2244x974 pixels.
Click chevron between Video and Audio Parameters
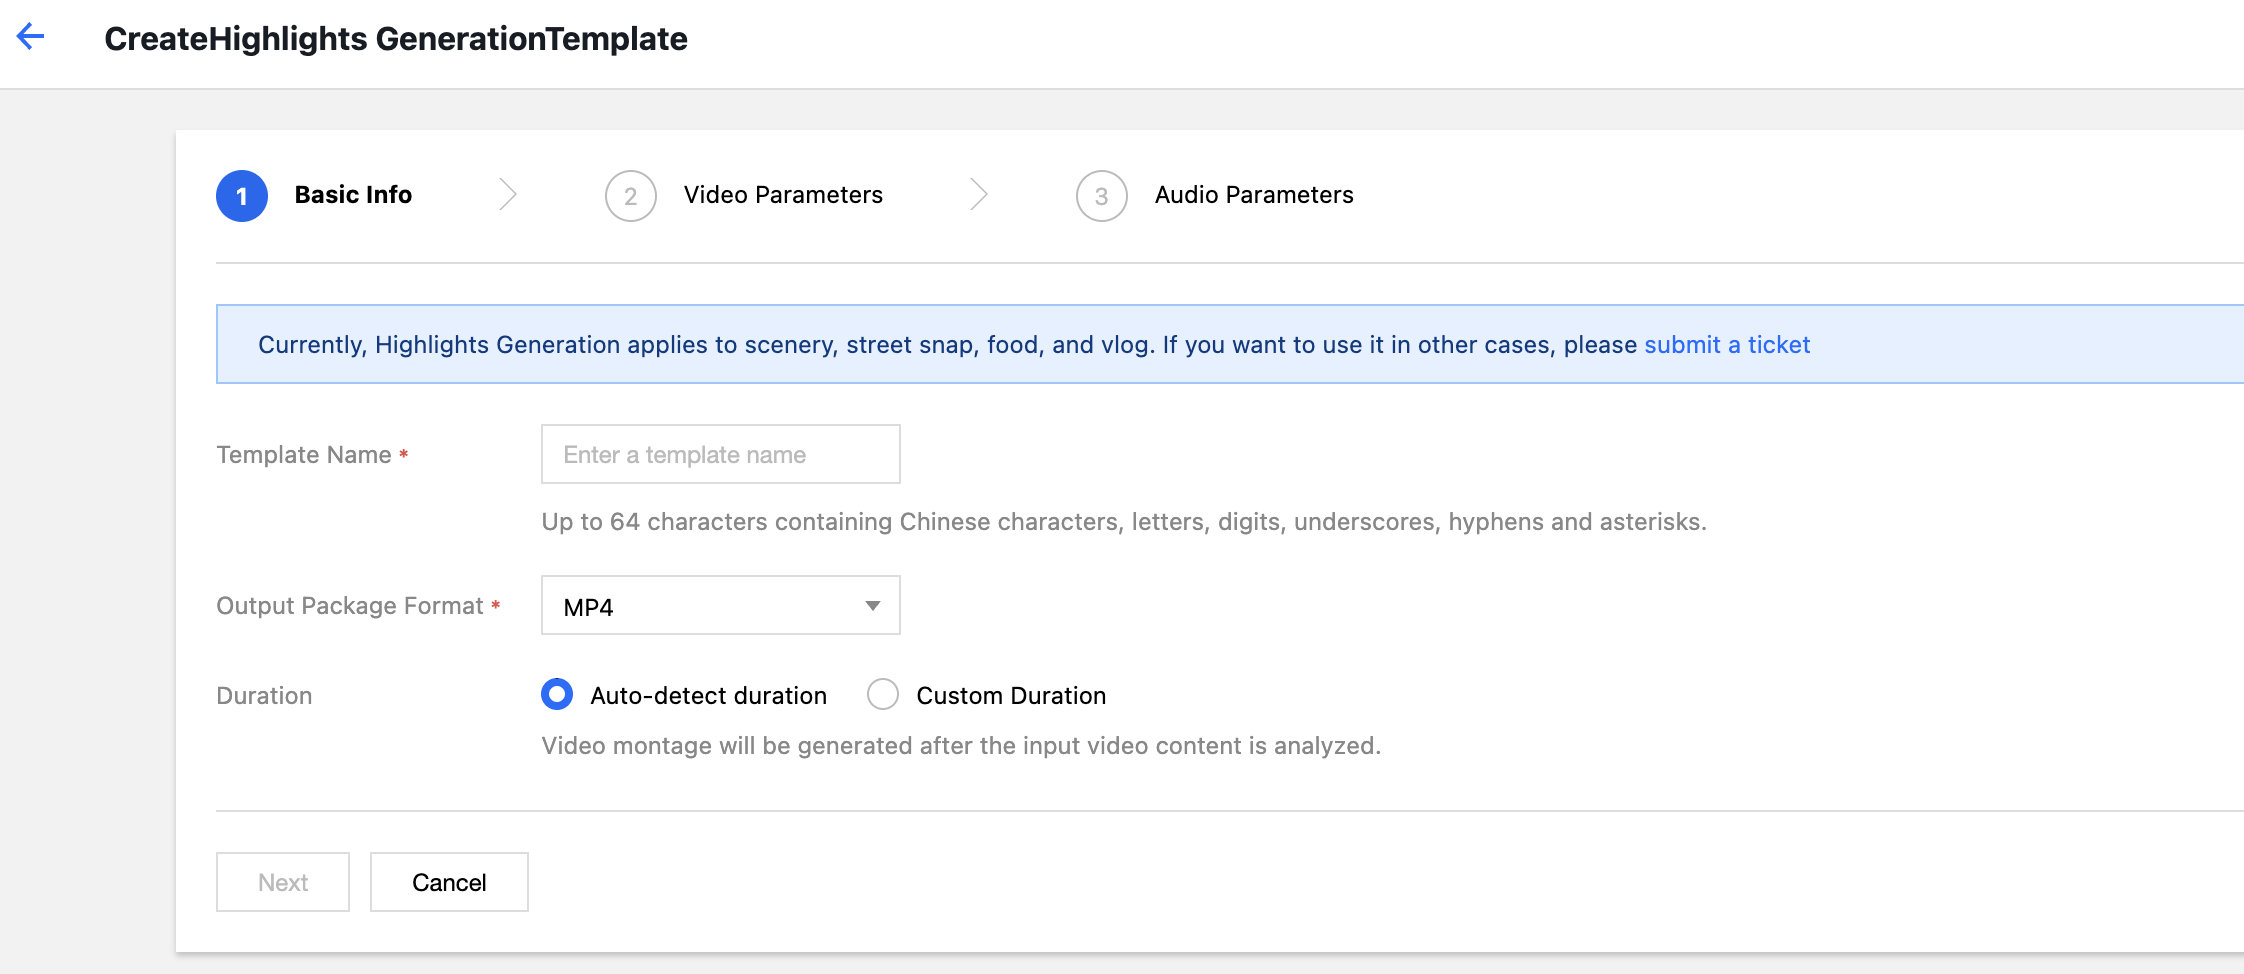point(979,194)
